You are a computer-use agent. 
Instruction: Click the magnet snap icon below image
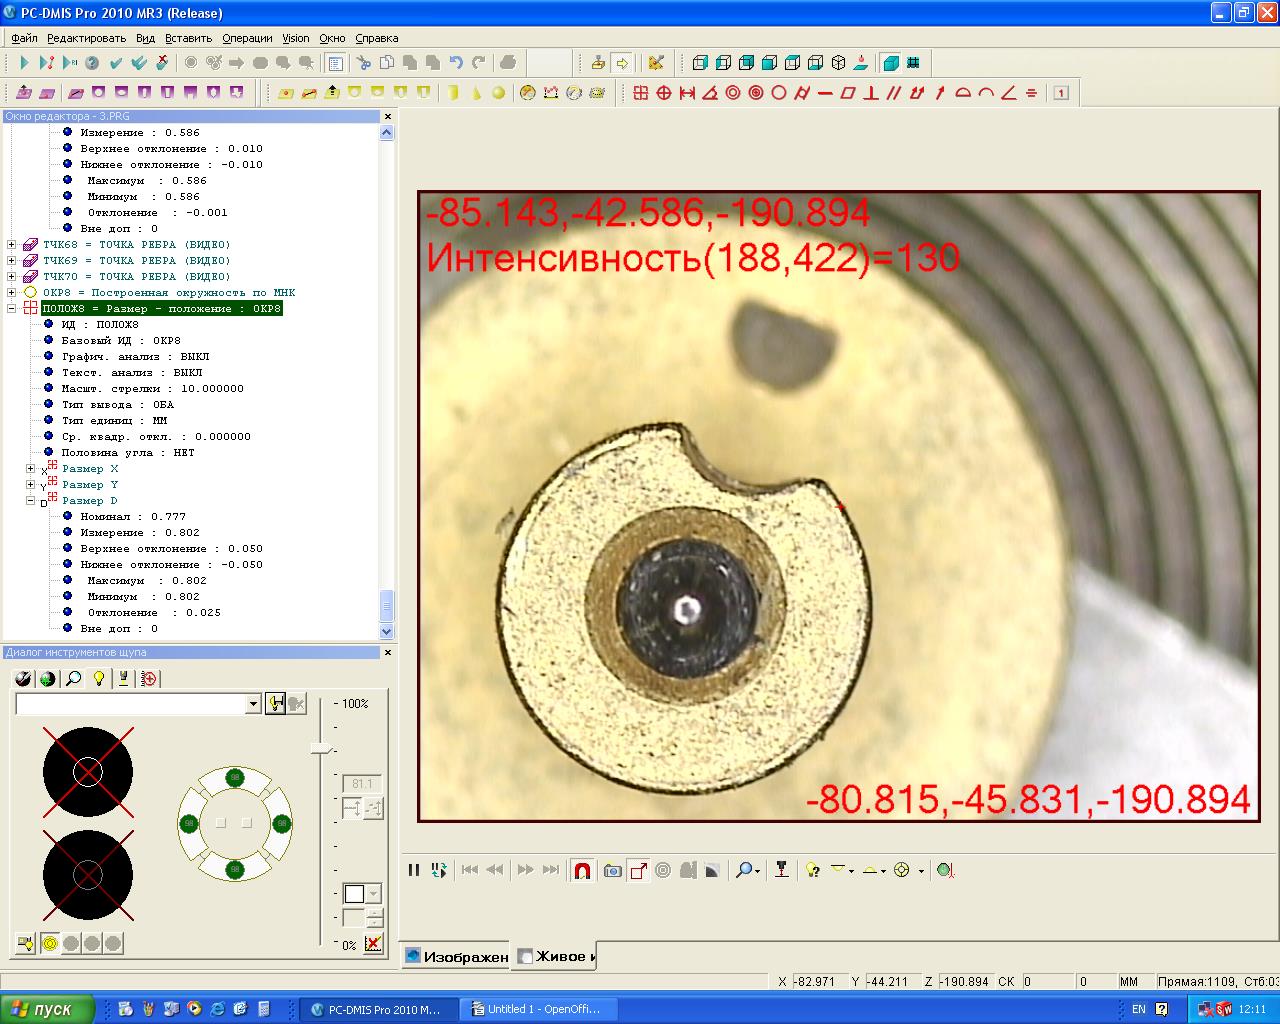582,871
